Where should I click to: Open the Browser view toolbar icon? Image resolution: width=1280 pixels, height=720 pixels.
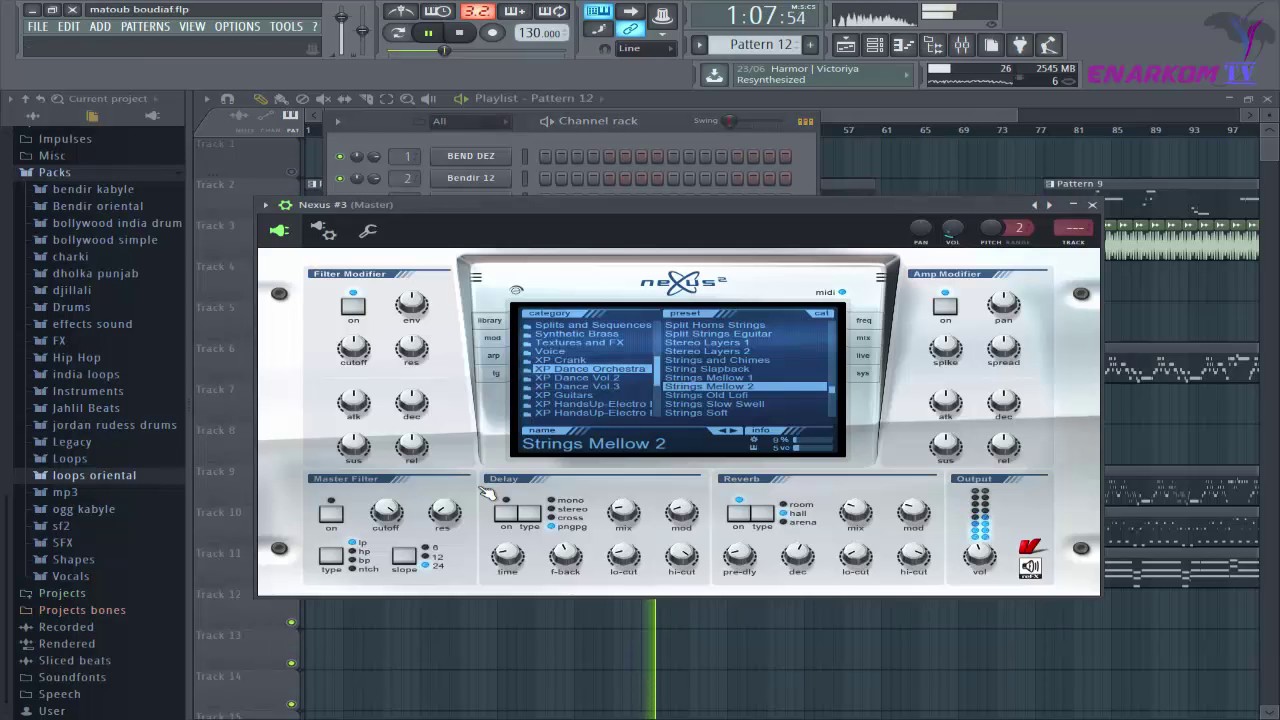point(932,45)
